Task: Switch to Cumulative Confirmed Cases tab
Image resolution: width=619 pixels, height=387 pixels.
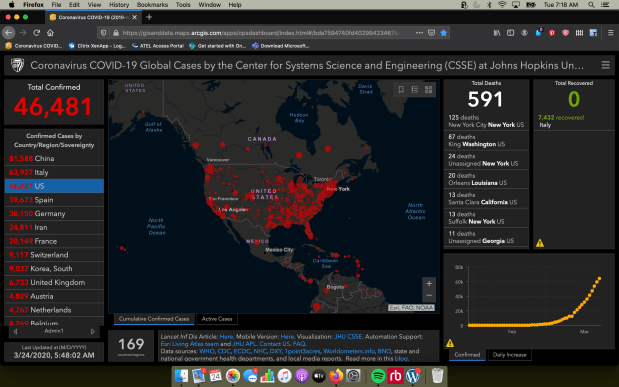Action: point(154,319)
